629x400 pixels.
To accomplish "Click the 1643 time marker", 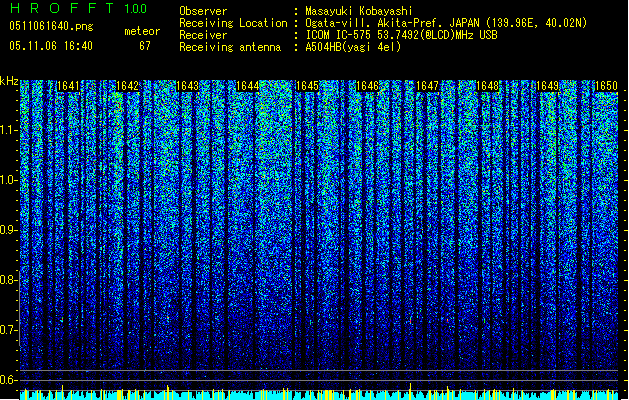I will tap(187, 86).
